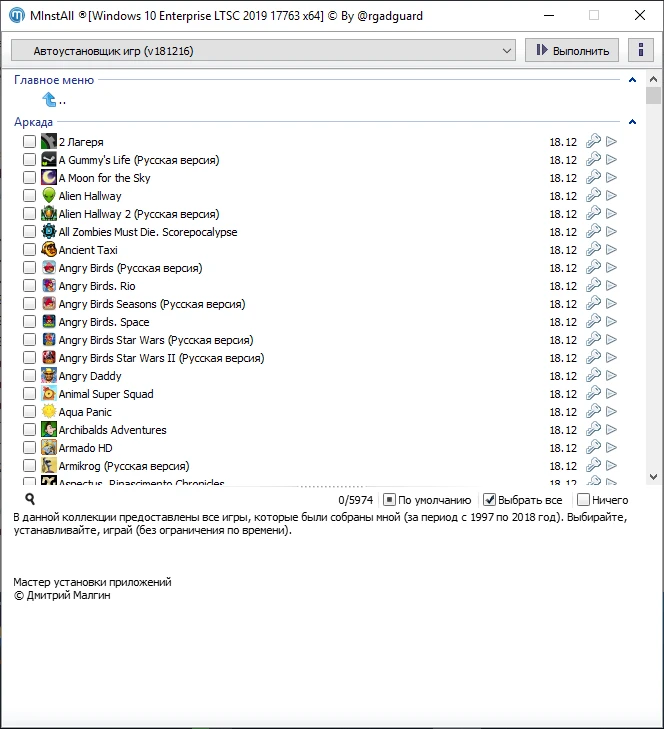
Task: Click the magnifier search icon
Action: (30, 499)
